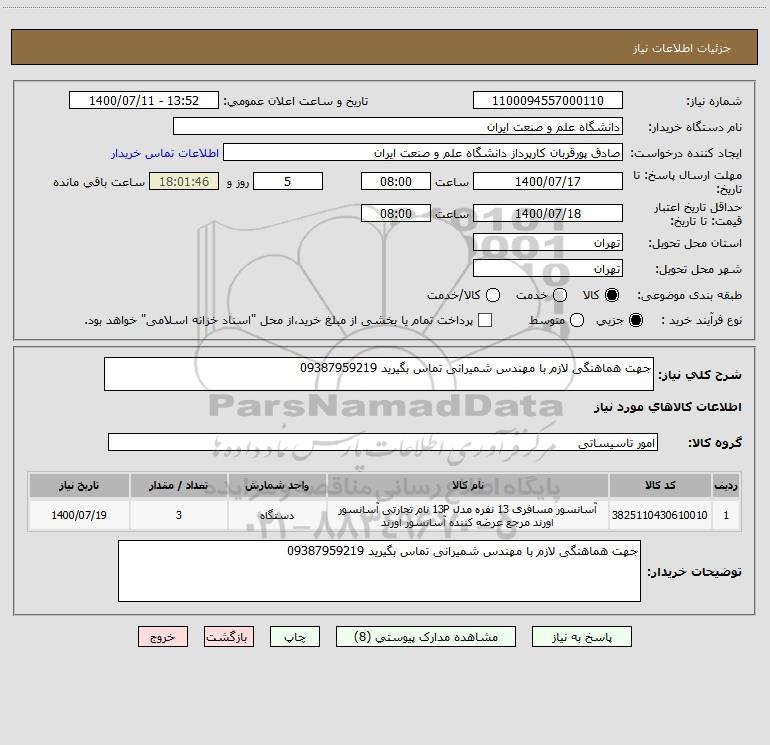Click the need number field 1100094557000110
Image resolution: width=770 pixels, height=745 pixels.
(548, 100)
